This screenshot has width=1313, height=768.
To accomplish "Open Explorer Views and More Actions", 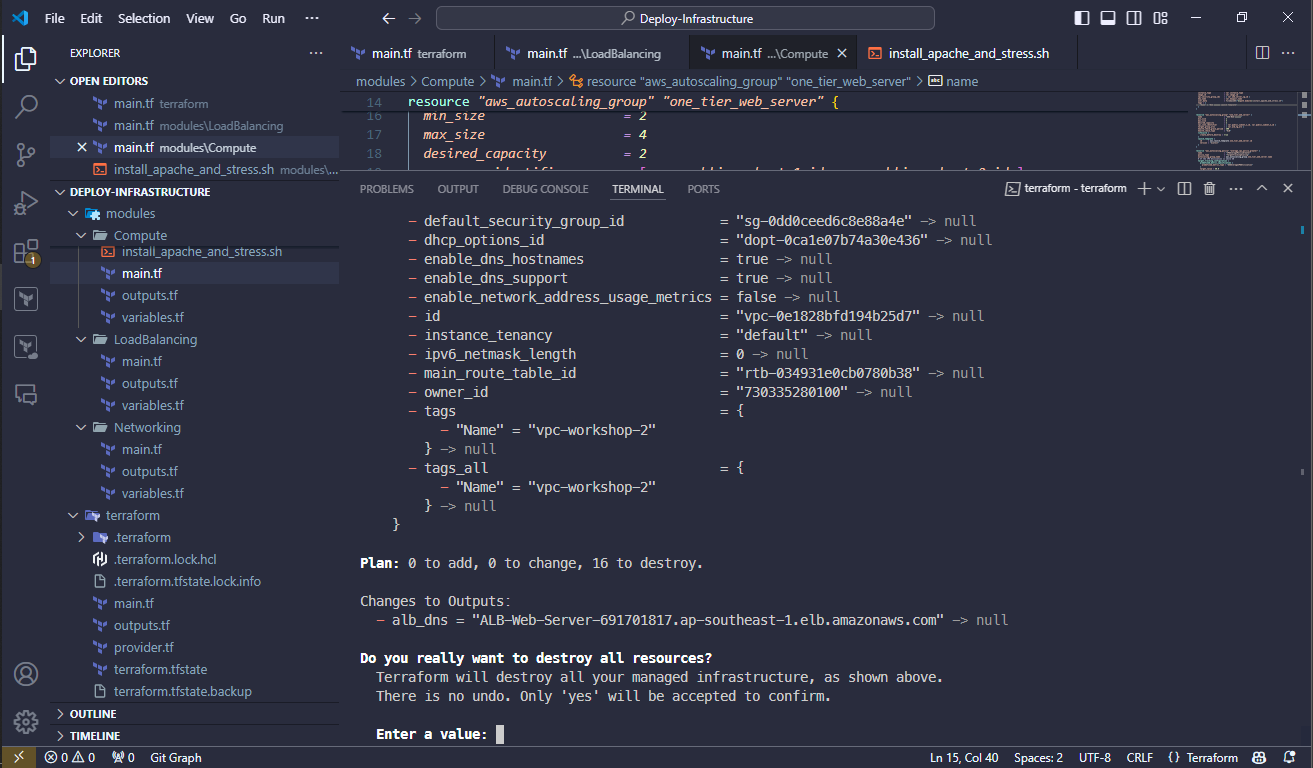I will 316,53.
